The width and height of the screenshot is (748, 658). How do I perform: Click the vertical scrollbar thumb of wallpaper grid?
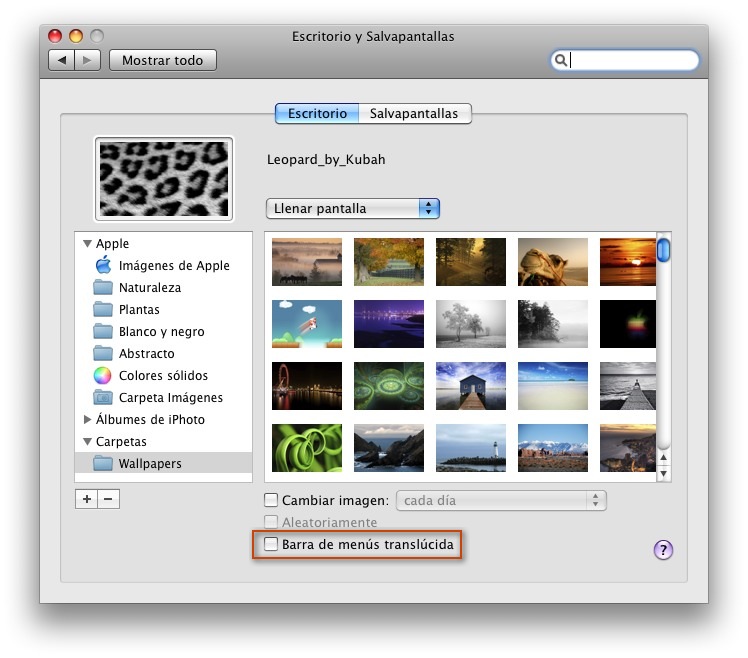(663, 250)
